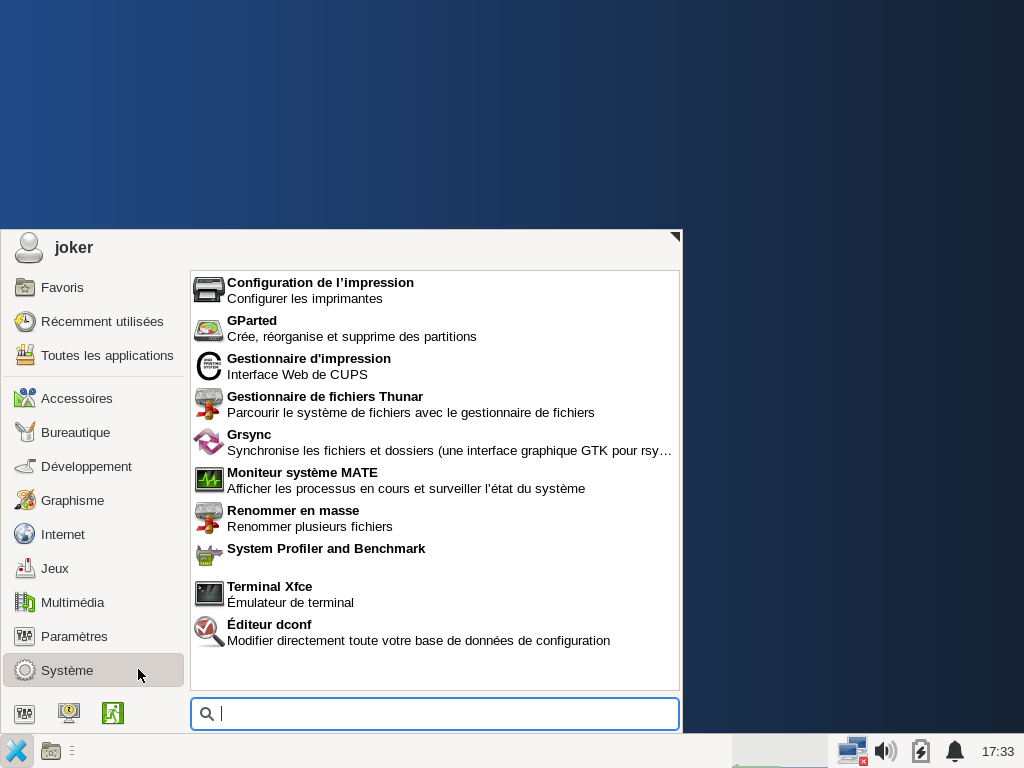Open the Moniteur système MATE icon
Screen dimensions: 1024x768
pyautogui.click(x=208, y=480)
